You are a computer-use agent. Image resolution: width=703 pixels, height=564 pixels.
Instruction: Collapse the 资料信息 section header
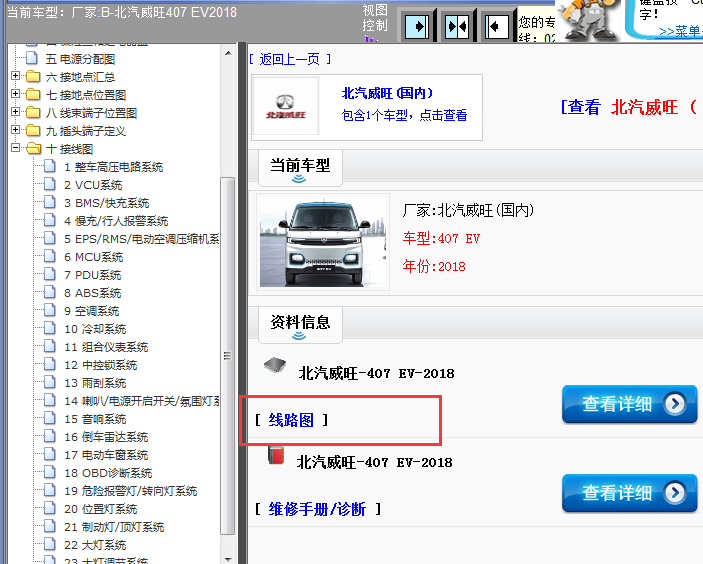300,325
